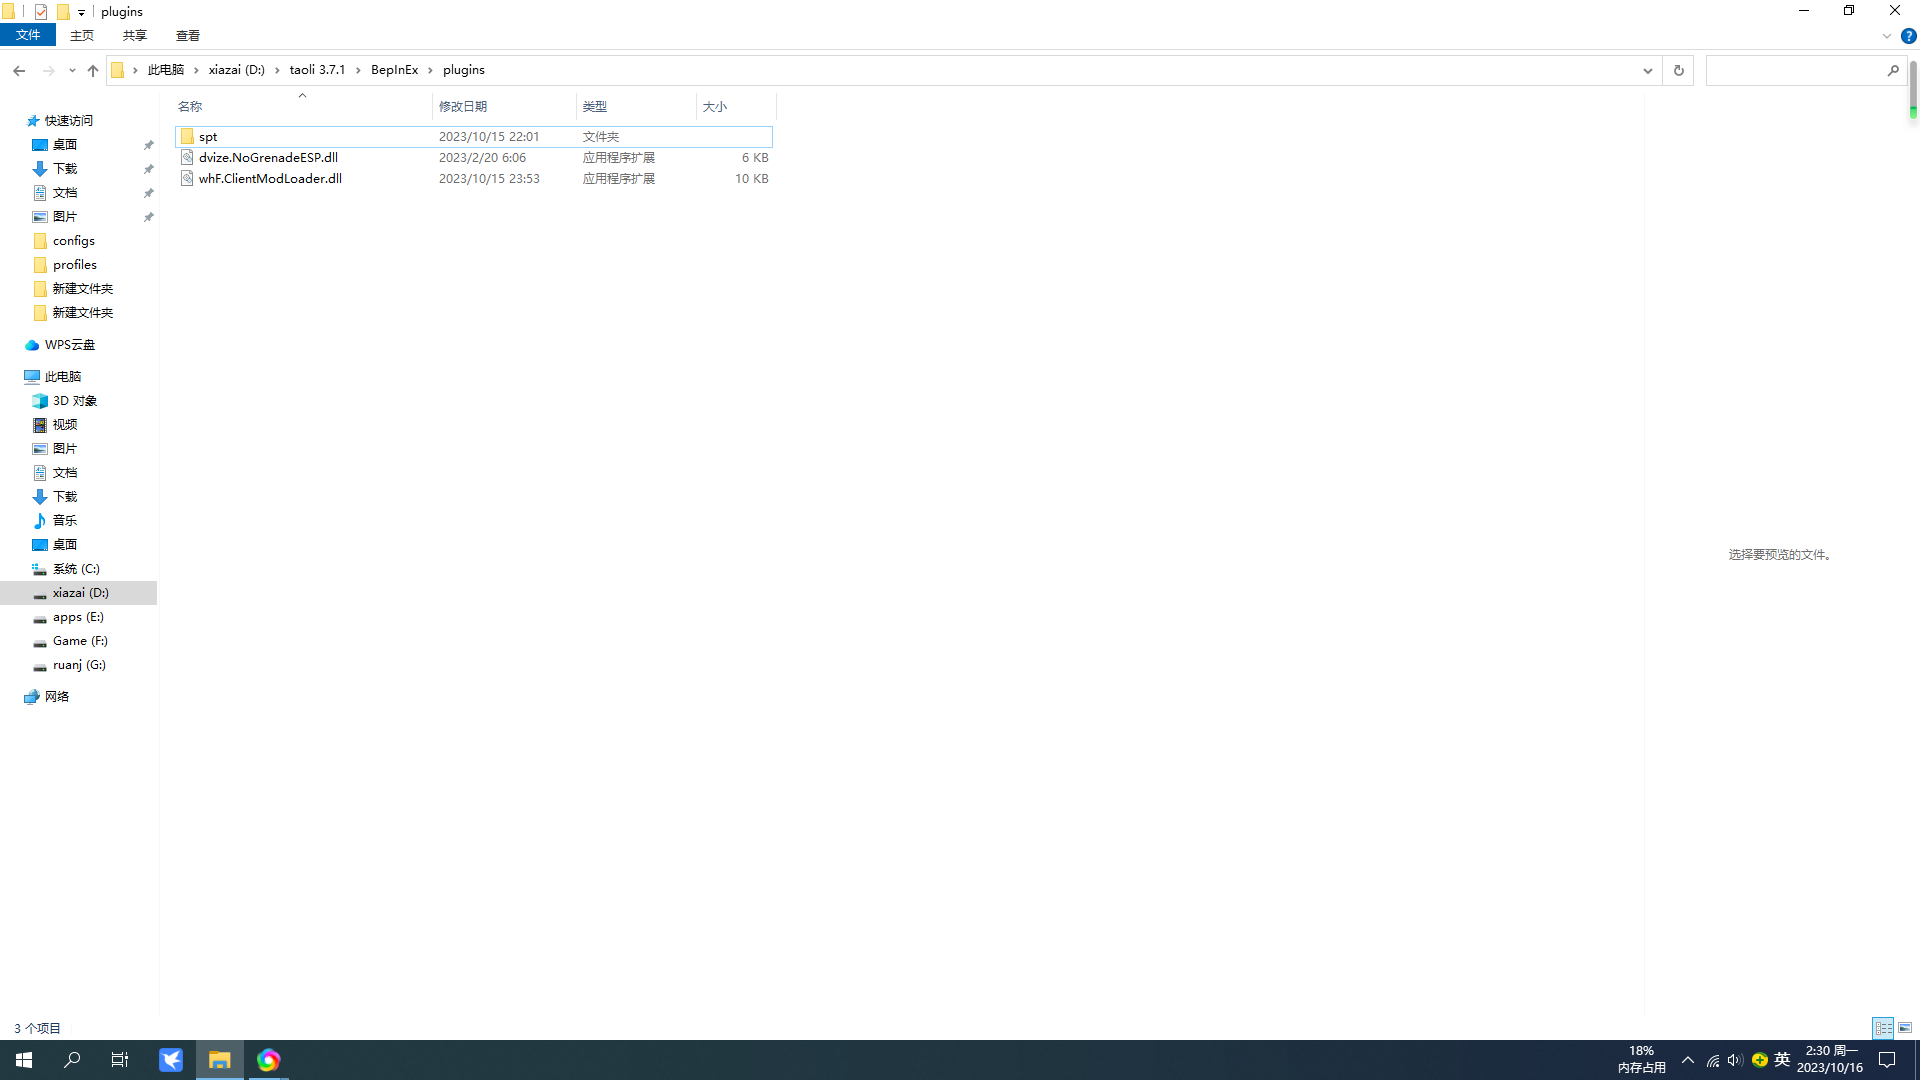Open the colorful browser taskbar icon

click(x=268, y=1060)
